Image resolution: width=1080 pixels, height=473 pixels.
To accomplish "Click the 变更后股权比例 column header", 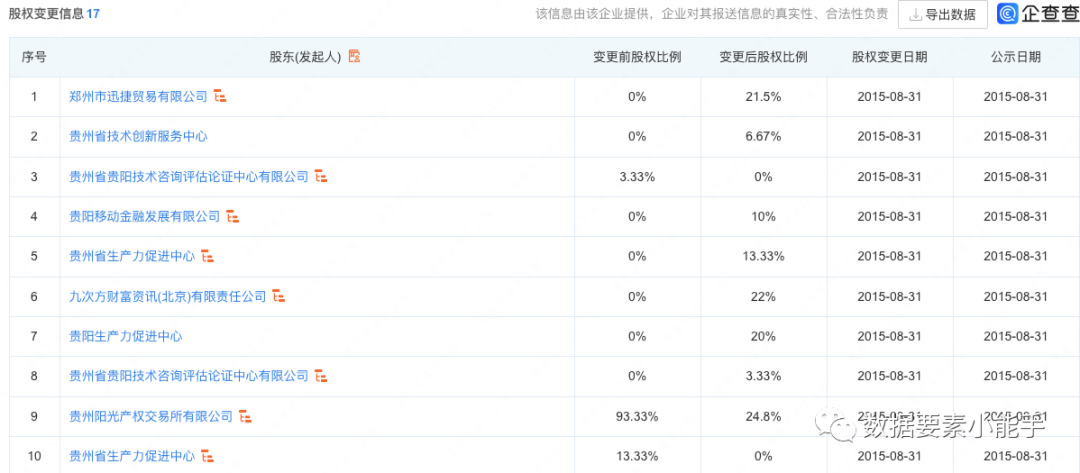I will point(763,57).
